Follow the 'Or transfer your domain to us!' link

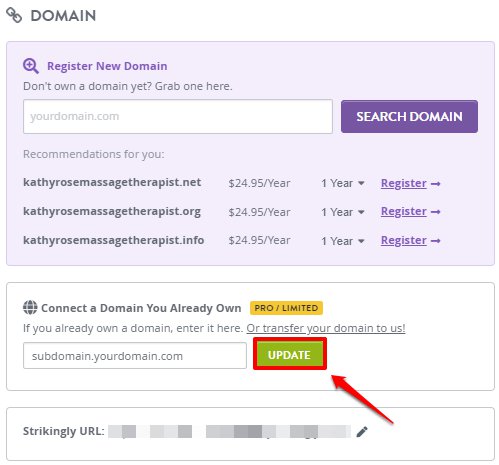(x=326, y=328)
